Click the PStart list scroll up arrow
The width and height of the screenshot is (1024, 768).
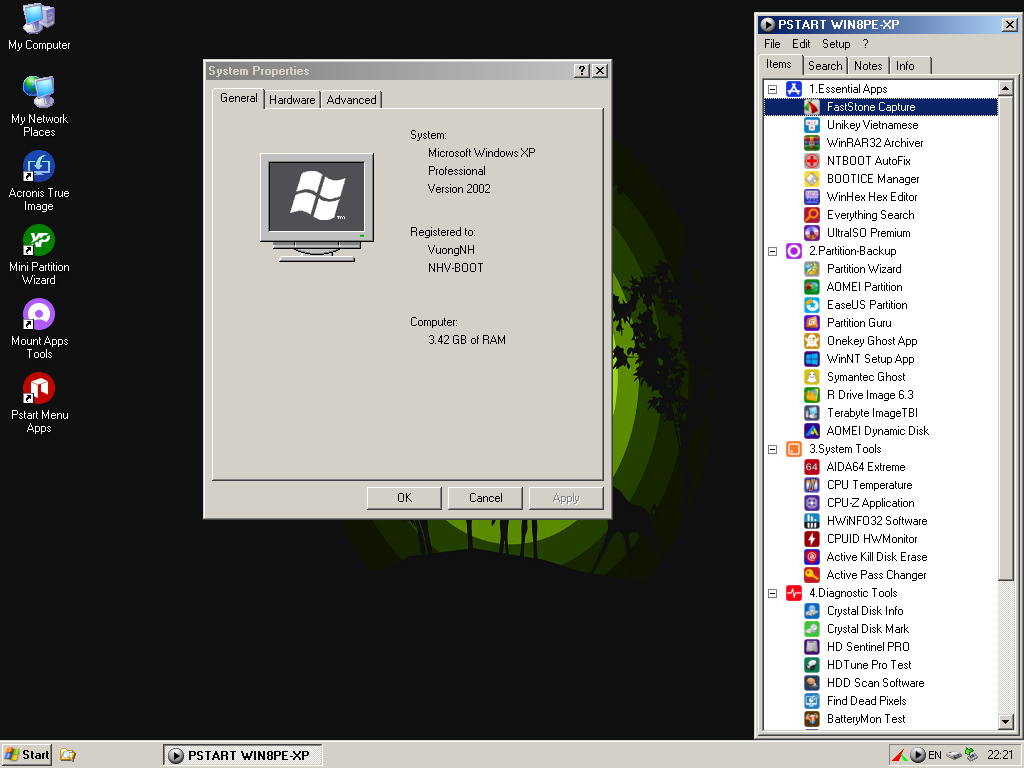pos(1006,88)
